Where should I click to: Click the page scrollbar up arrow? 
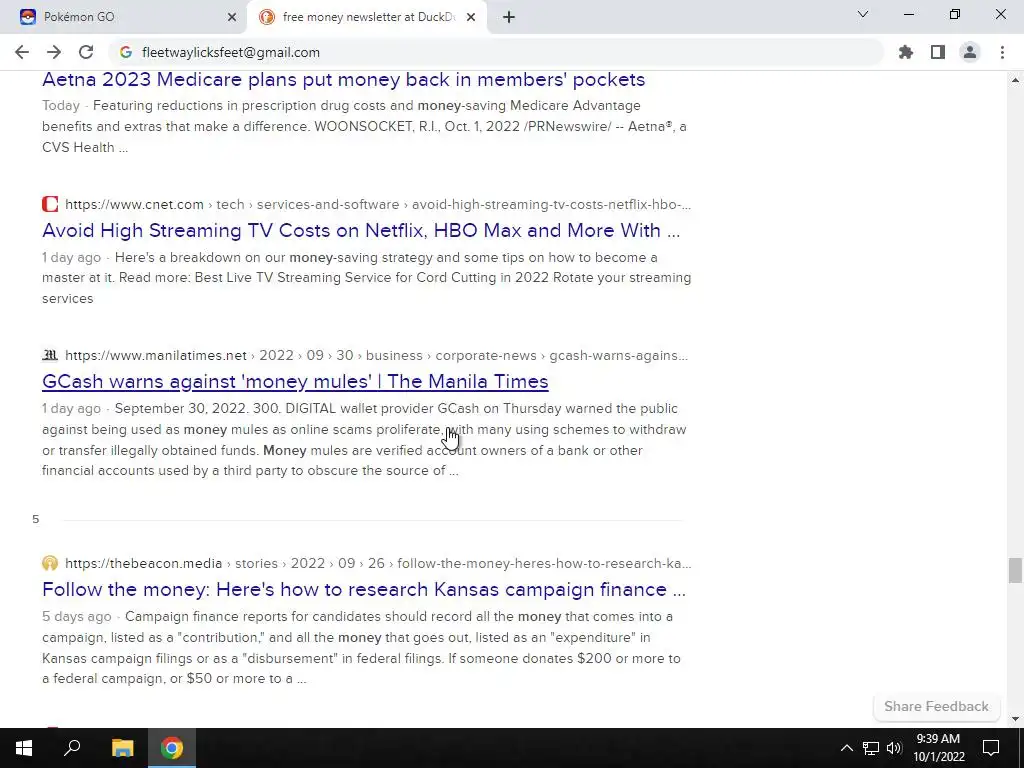click(1015, 80)
